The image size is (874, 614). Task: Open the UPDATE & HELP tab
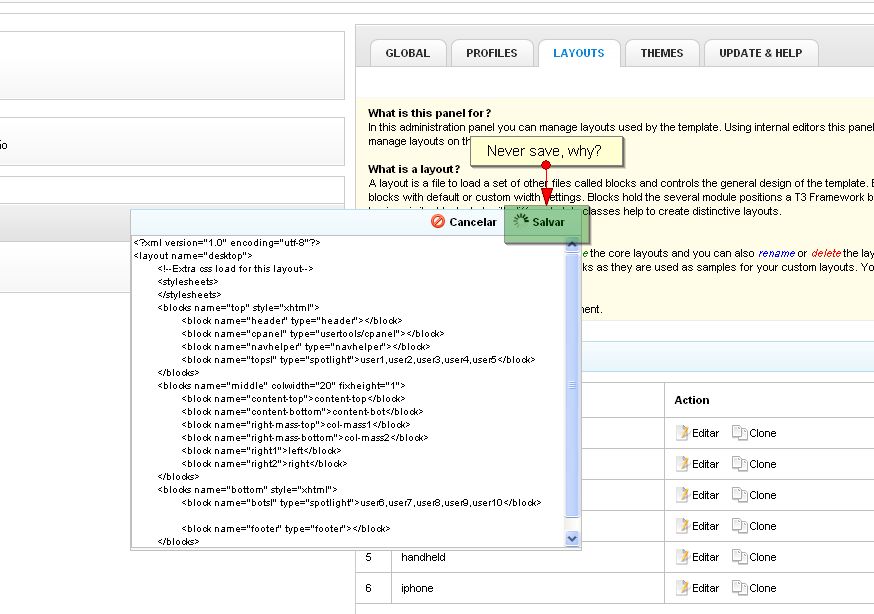coord(760,53)
